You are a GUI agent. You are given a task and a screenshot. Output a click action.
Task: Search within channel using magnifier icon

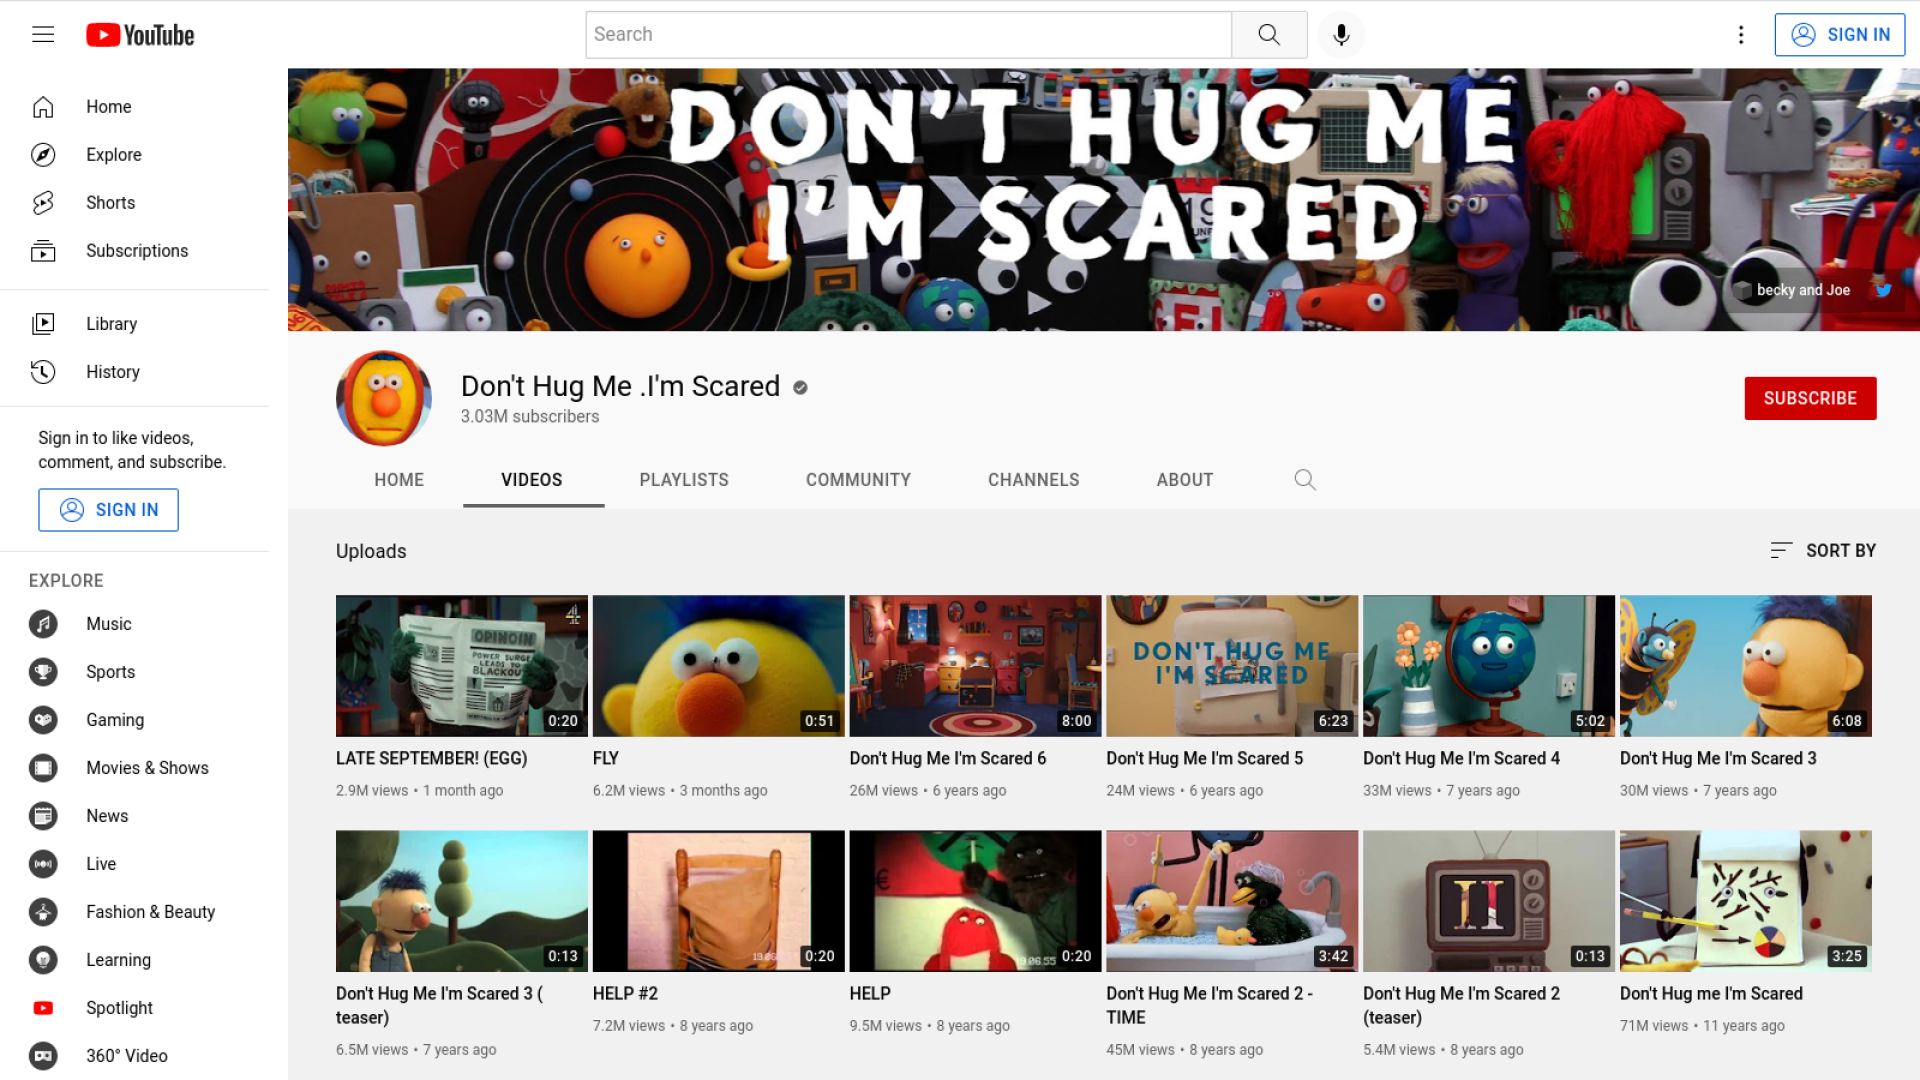tap(1304, 480)
